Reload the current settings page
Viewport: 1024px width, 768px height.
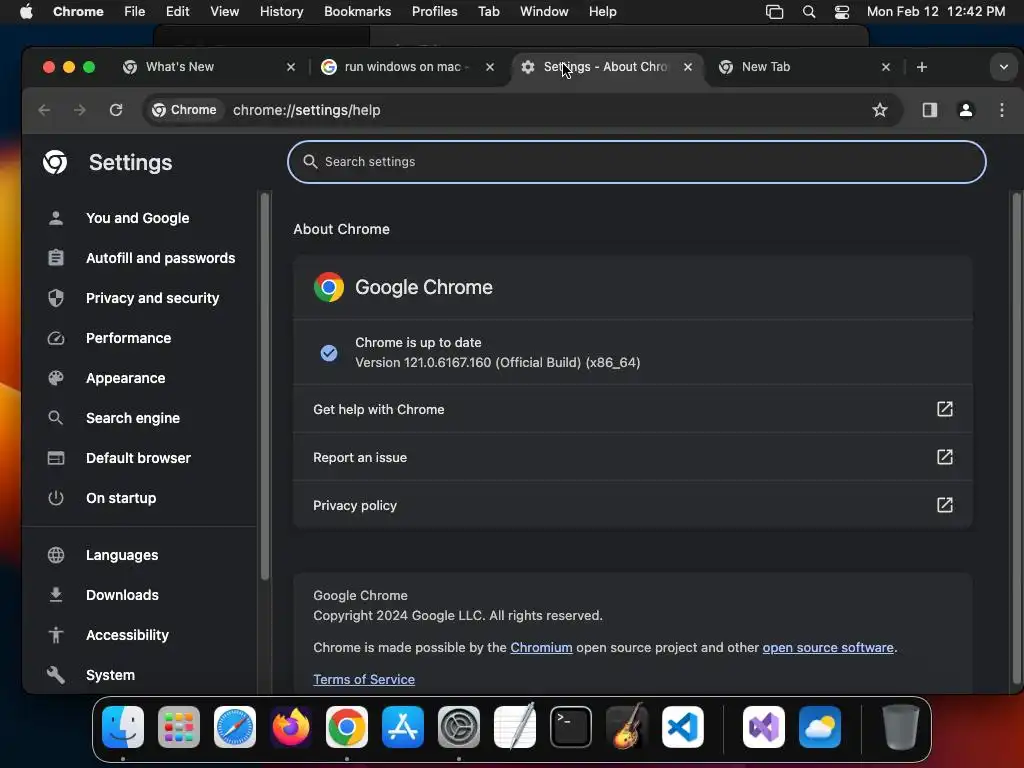116,110
